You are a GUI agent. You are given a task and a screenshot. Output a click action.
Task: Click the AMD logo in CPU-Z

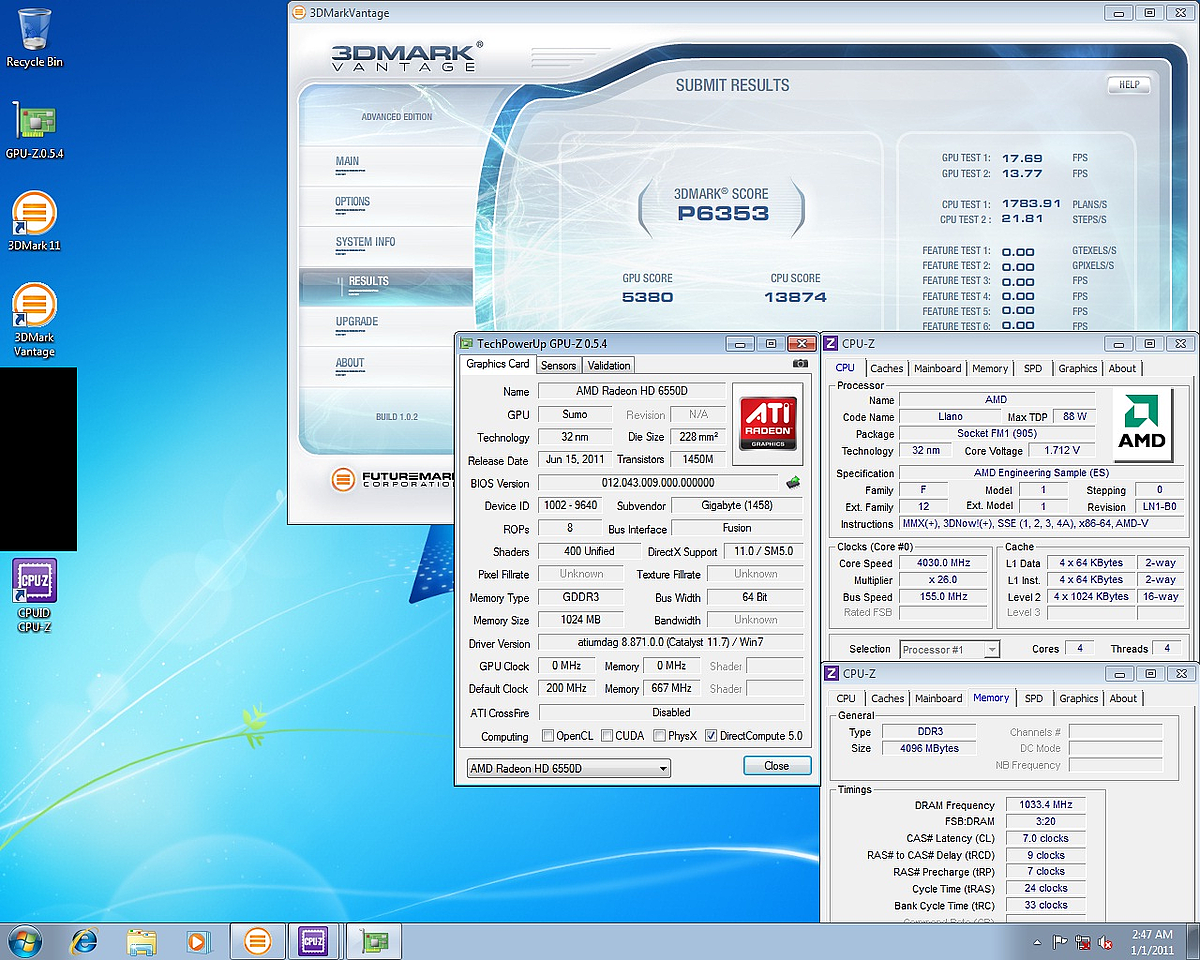click(x=1142, y=425)
